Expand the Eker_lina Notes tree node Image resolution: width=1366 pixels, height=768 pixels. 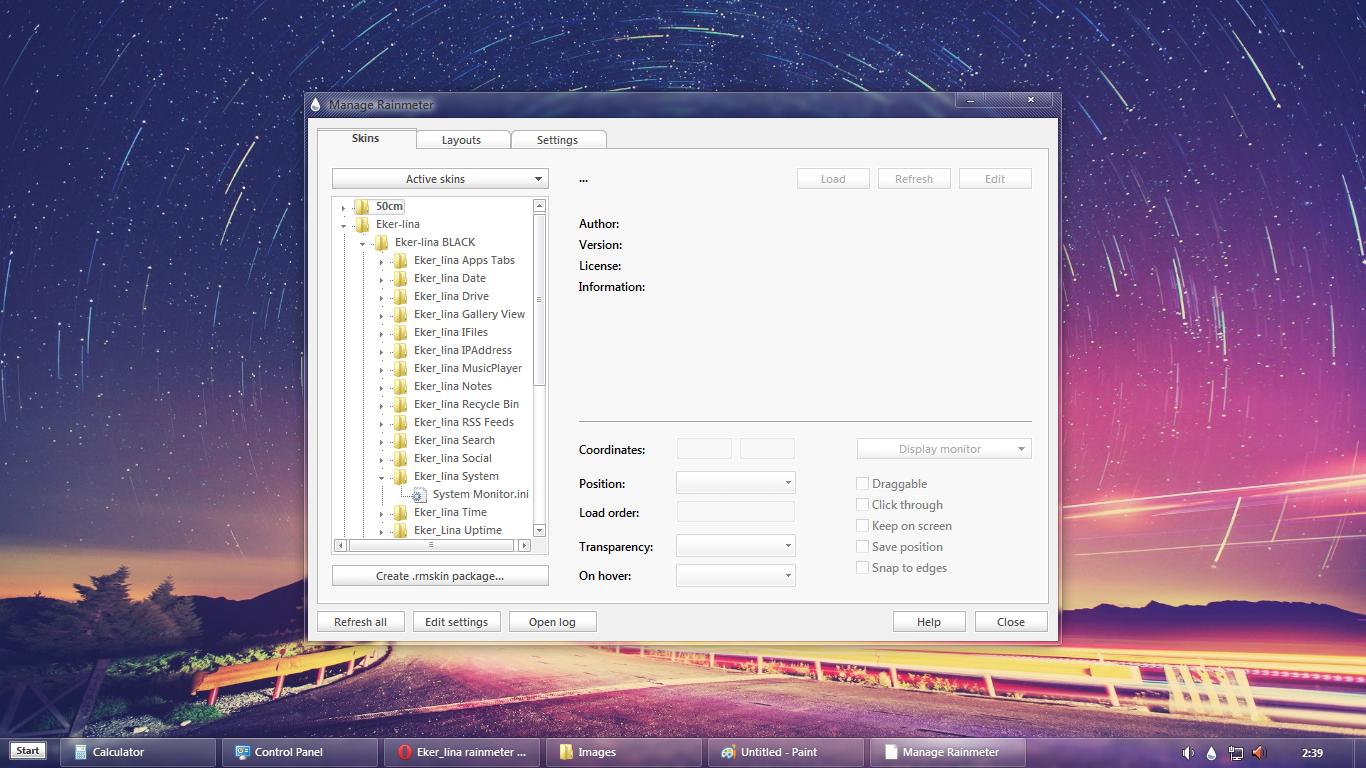(x=381, y=388)
